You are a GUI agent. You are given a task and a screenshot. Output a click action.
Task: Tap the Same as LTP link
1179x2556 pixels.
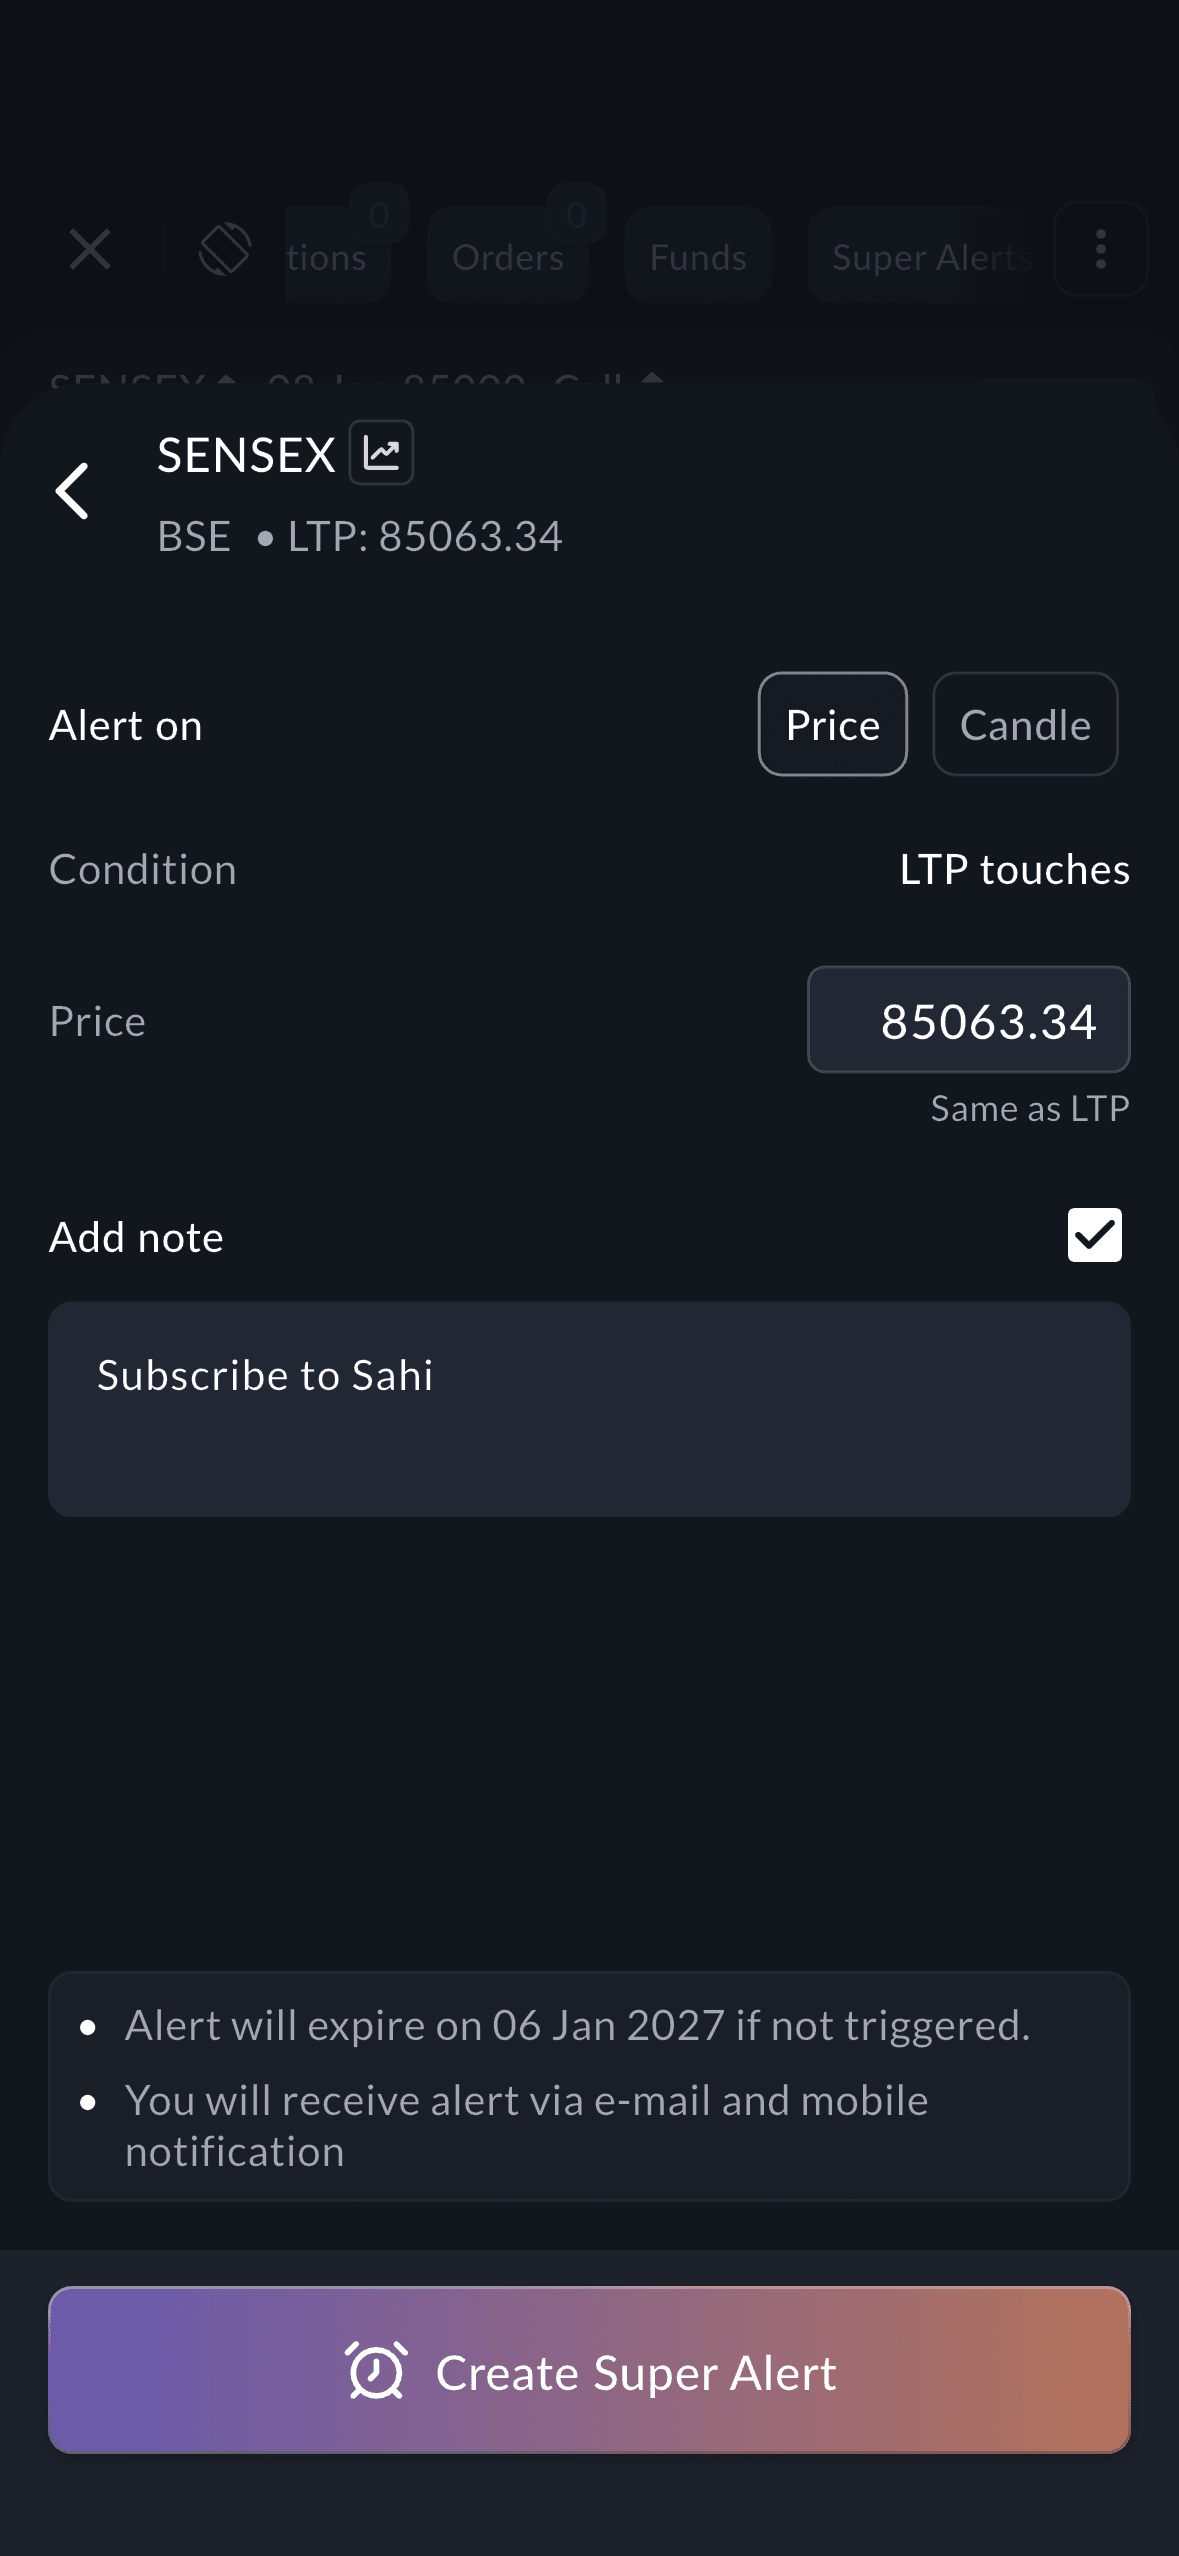point(1029,1108)
